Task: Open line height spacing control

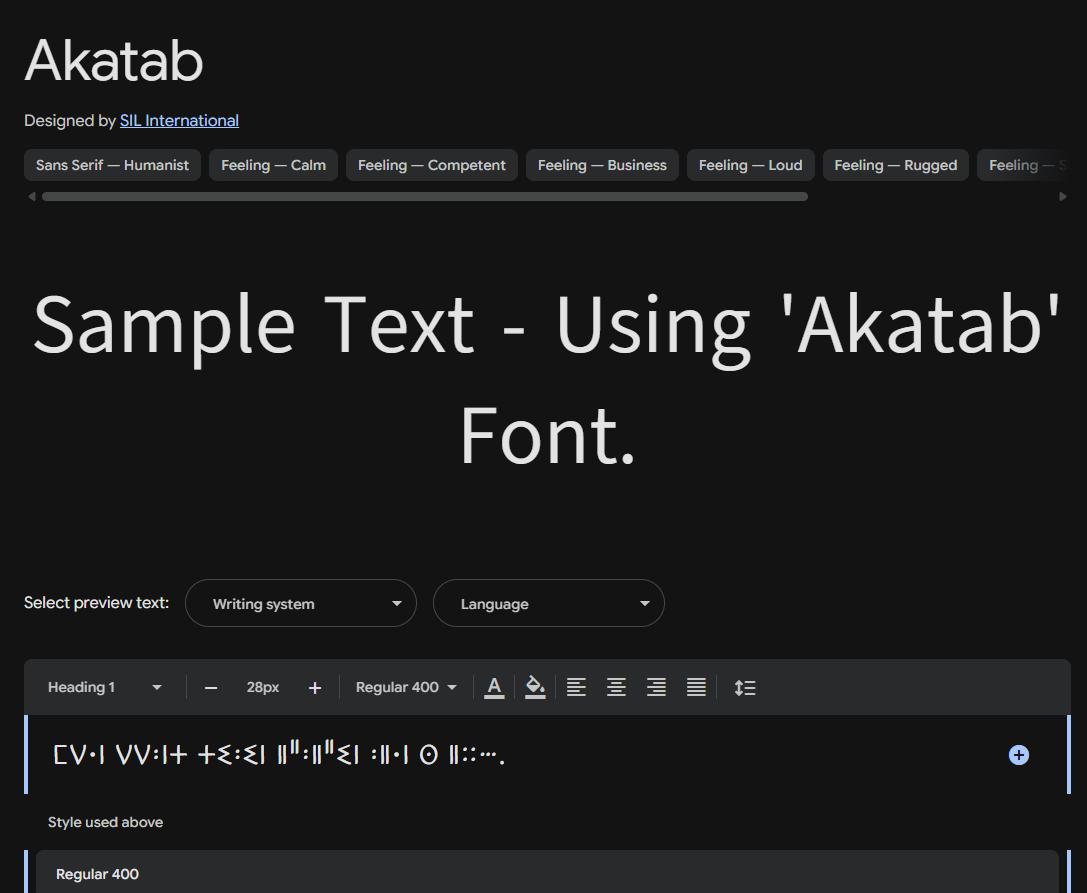Action: click(745, 687)
